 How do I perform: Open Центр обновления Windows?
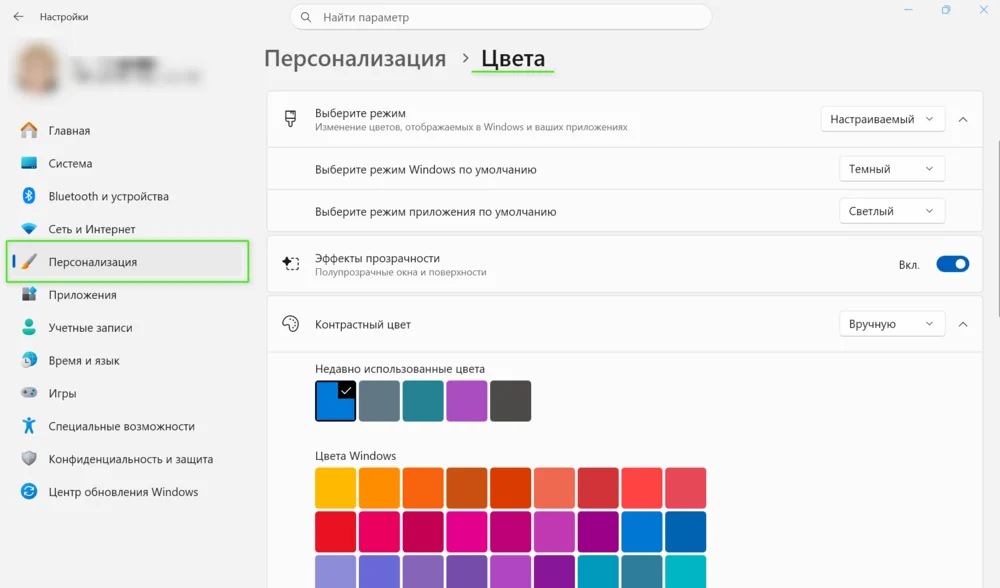click(128, 492)
